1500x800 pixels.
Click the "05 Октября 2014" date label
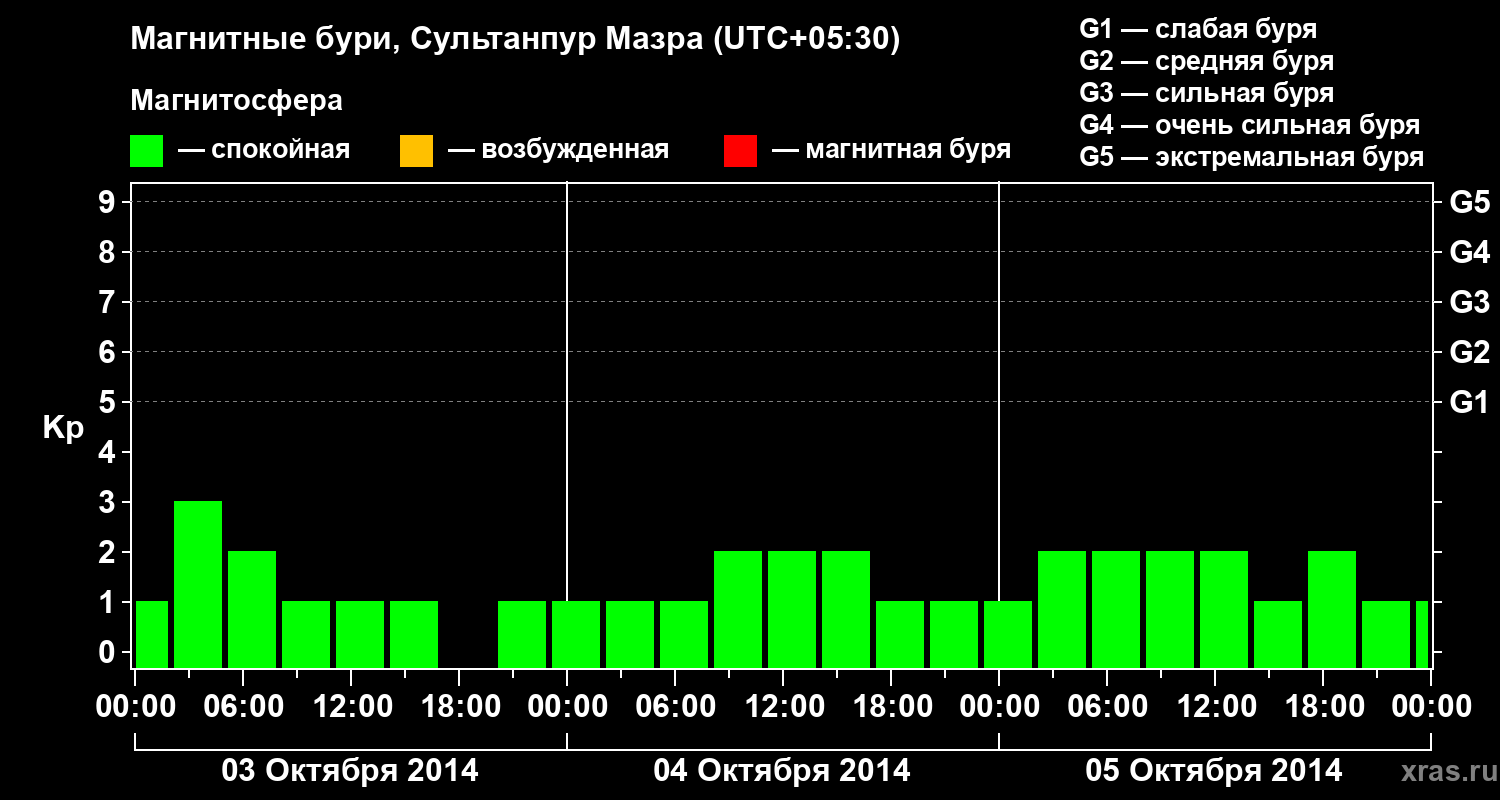tap(1214, 771)
